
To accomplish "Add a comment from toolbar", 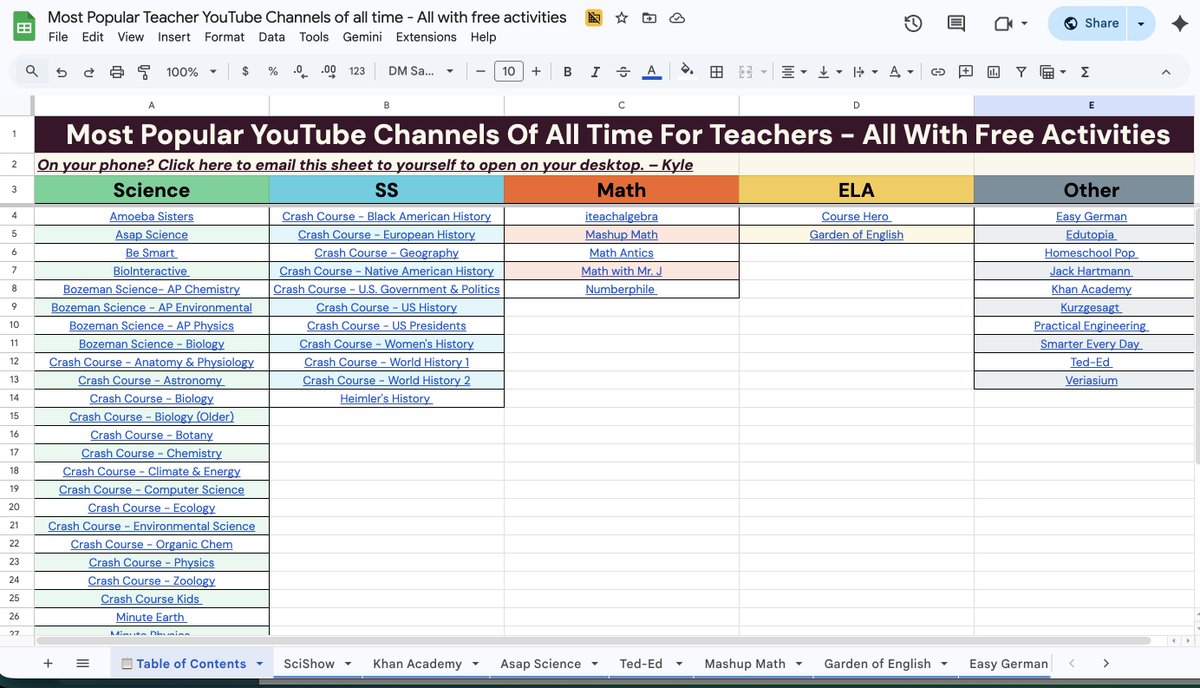I will point(966,72).
